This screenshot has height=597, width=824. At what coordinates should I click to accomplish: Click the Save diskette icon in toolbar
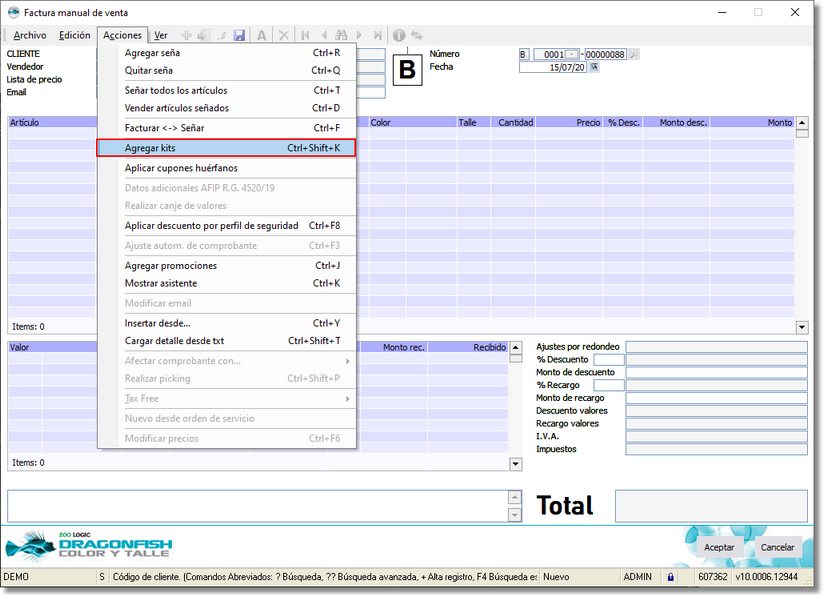coord(239,35)
